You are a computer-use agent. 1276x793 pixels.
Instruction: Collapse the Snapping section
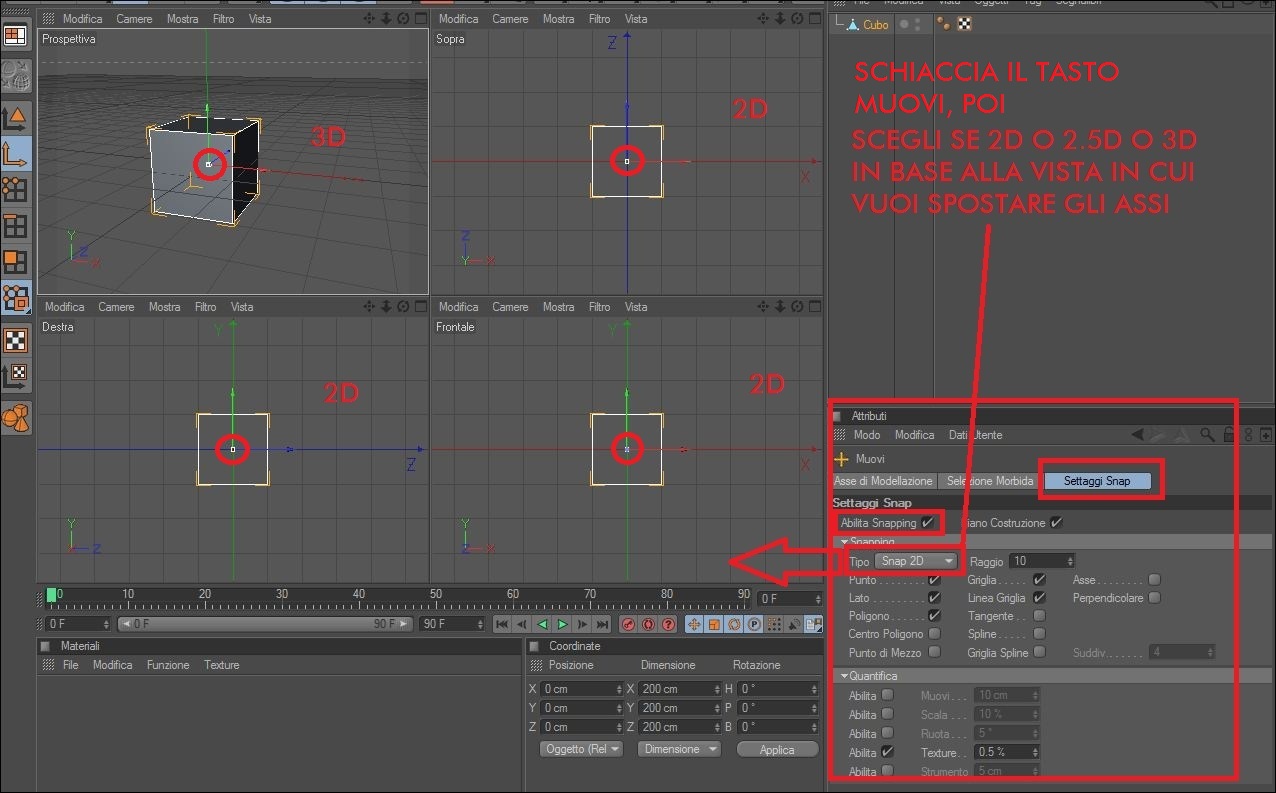(844, 542)
